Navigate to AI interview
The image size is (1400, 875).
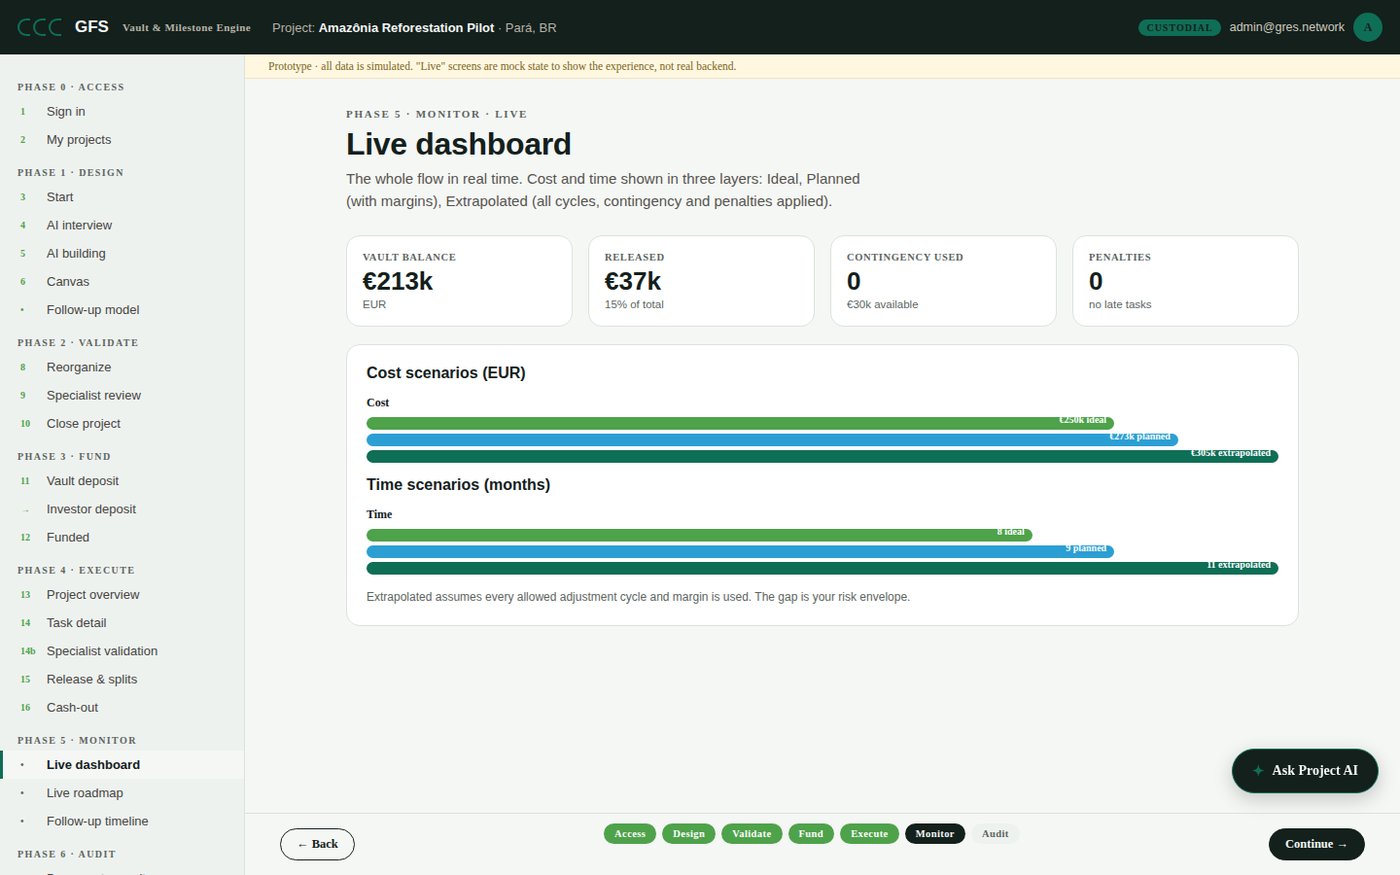click(122, 225)
